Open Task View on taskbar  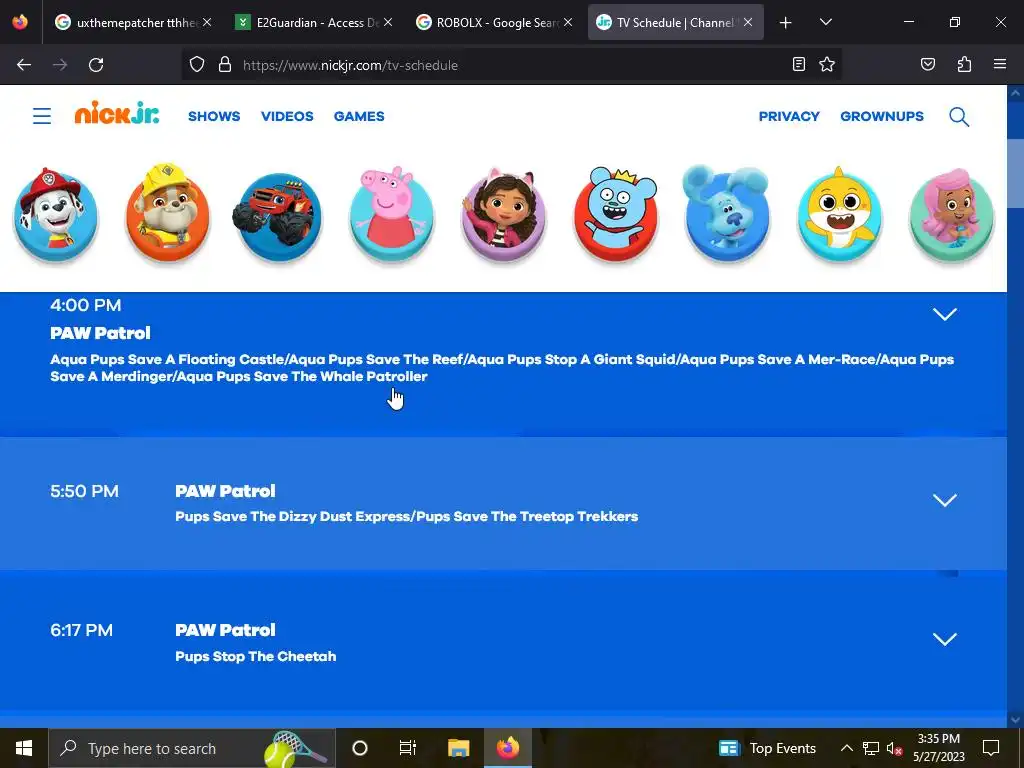pos(408,748)
